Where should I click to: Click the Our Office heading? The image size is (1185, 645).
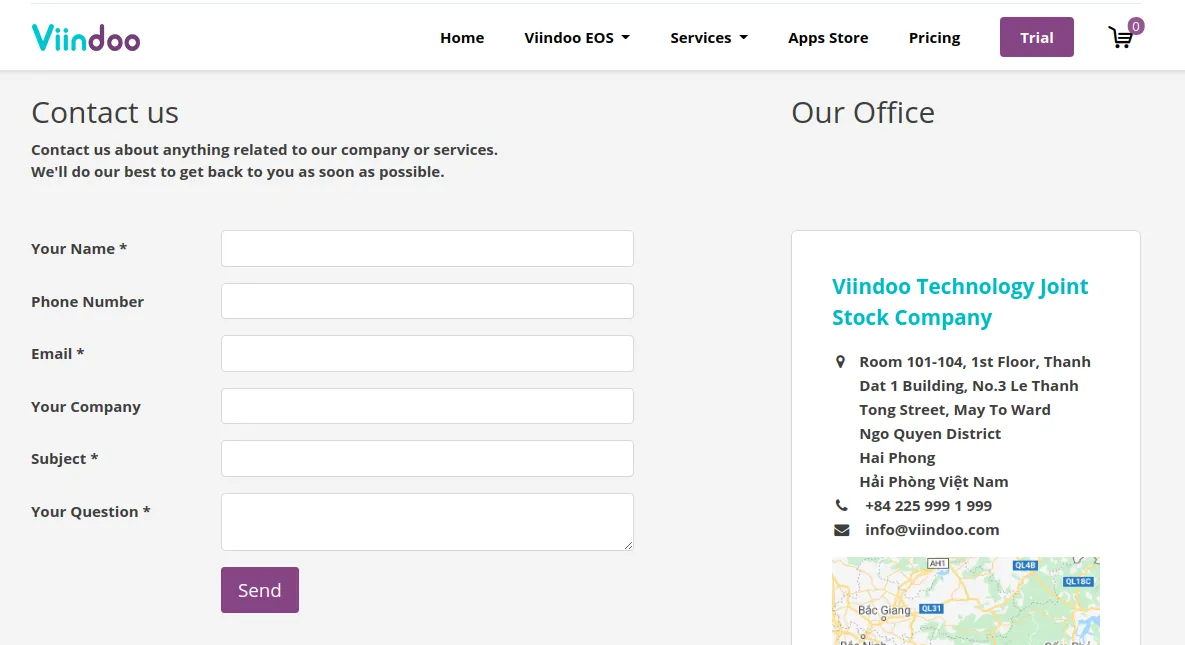[x=862, y=113]
